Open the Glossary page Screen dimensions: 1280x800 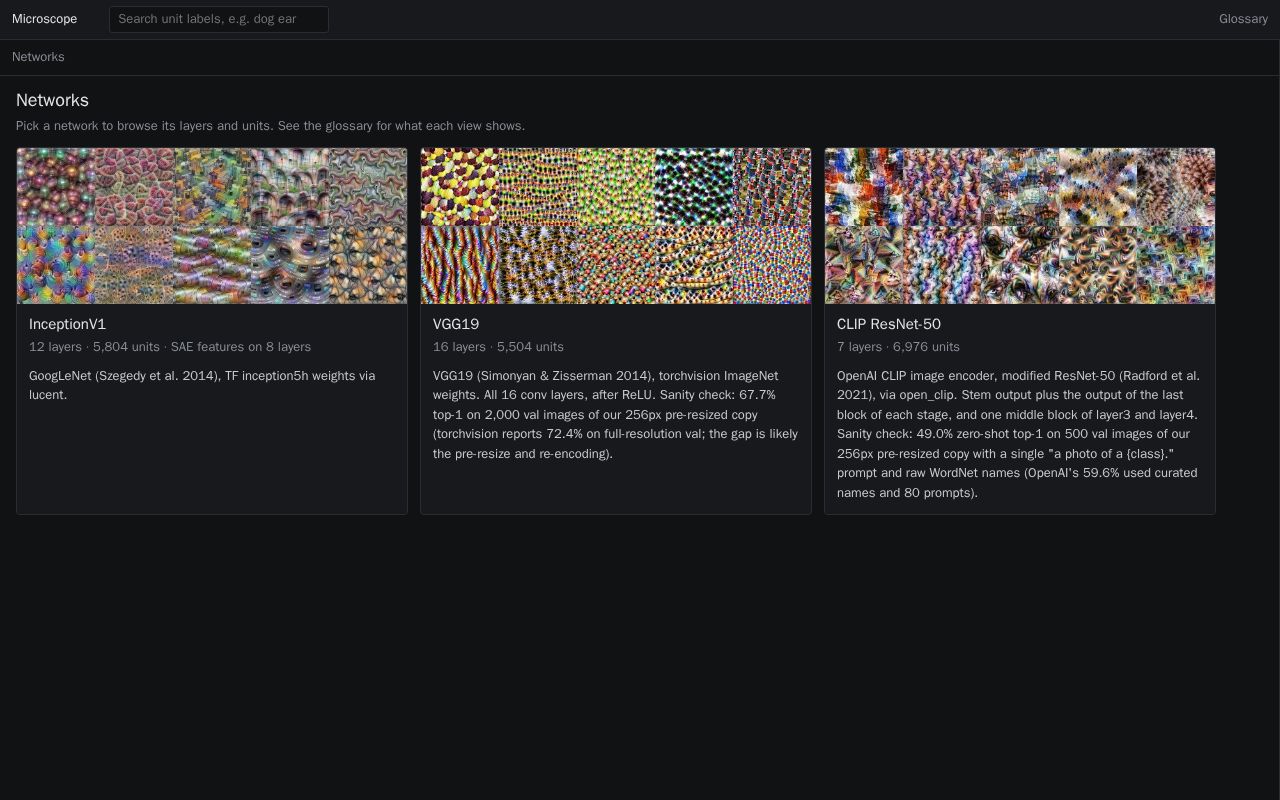(x=1243, y=19)
